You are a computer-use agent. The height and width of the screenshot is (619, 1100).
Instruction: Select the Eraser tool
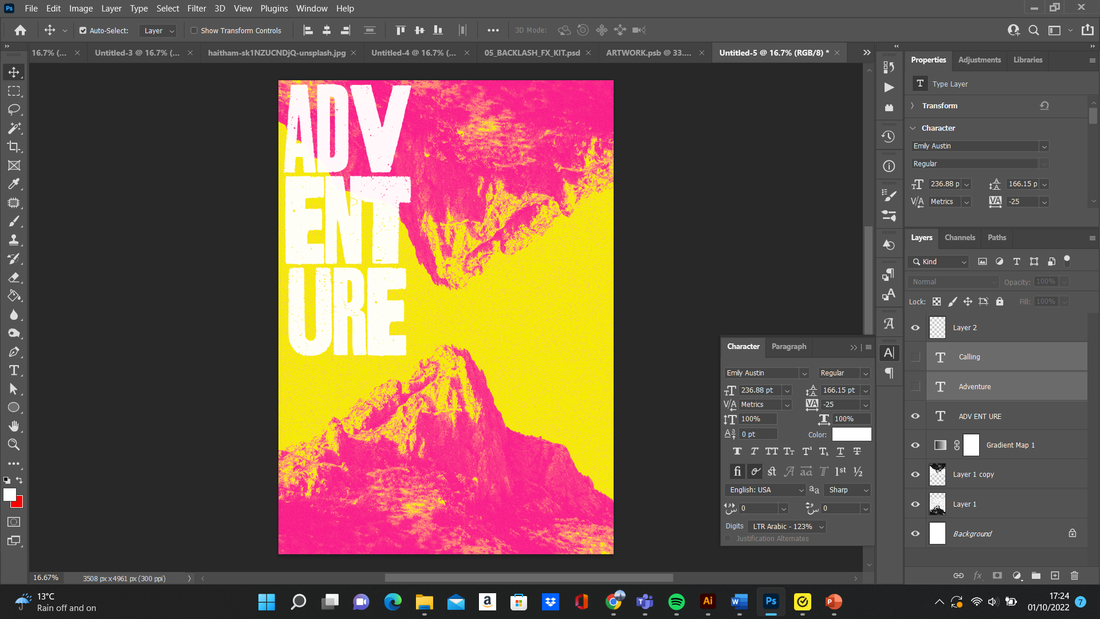tap(14, 277)
